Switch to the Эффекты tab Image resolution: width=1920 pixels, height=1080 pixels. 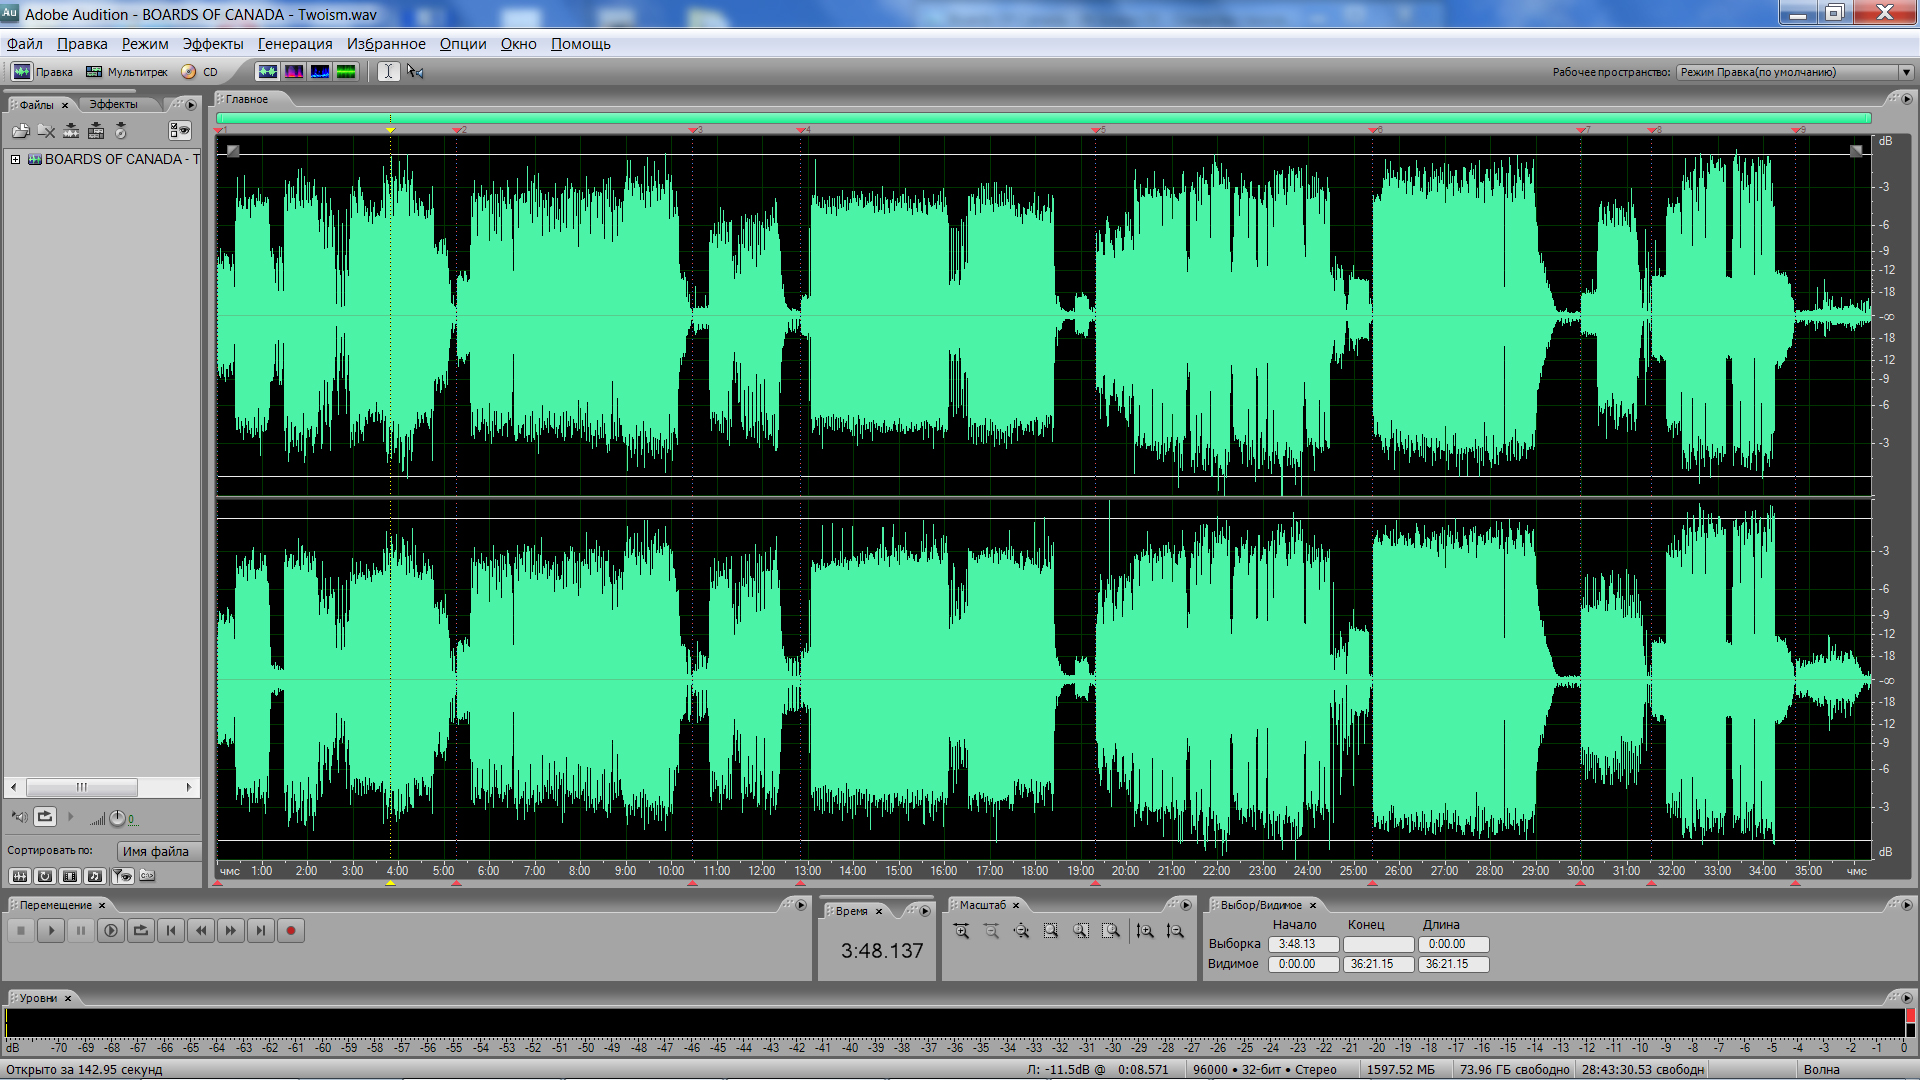click(x=113, y=104)
